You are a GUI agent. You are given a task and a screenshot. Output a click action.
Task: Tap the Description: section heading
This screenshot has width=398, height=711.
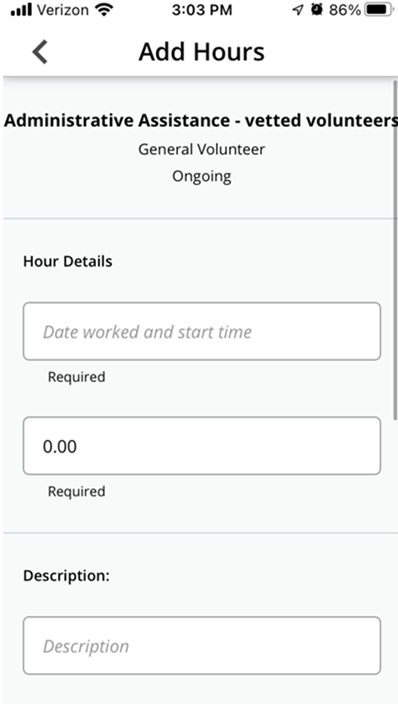pos(66,576)
